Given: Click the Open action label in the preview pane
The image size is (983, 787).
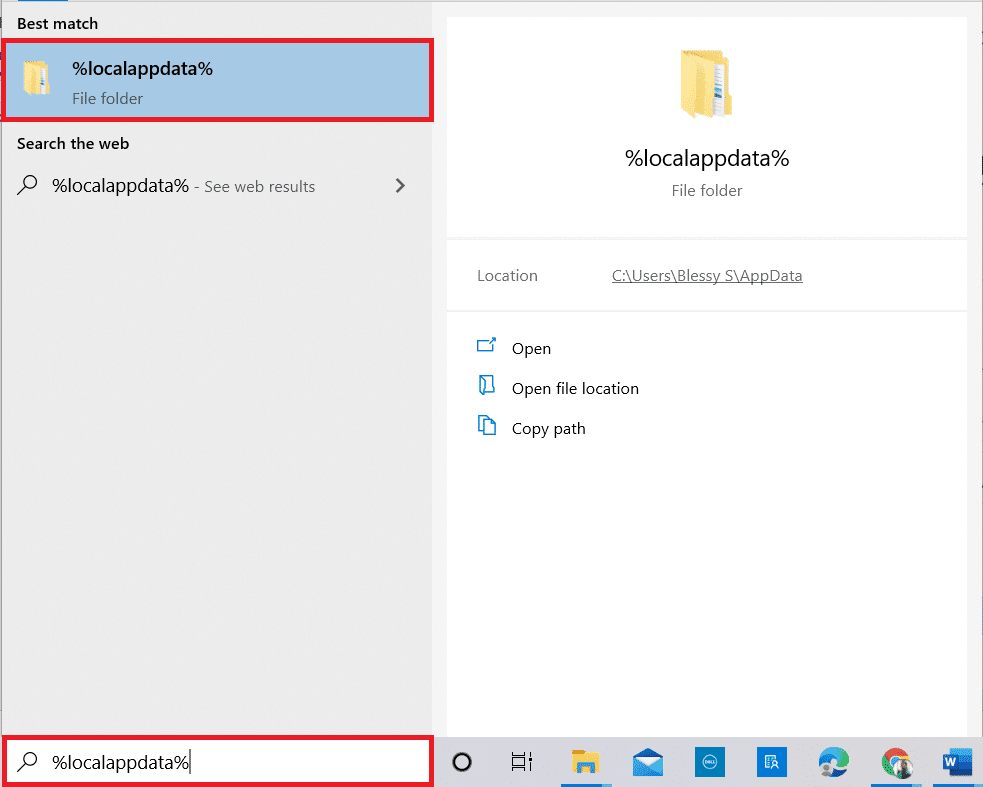Looking at the screenshot, I should pyautogui.click(x=531, y=348).
